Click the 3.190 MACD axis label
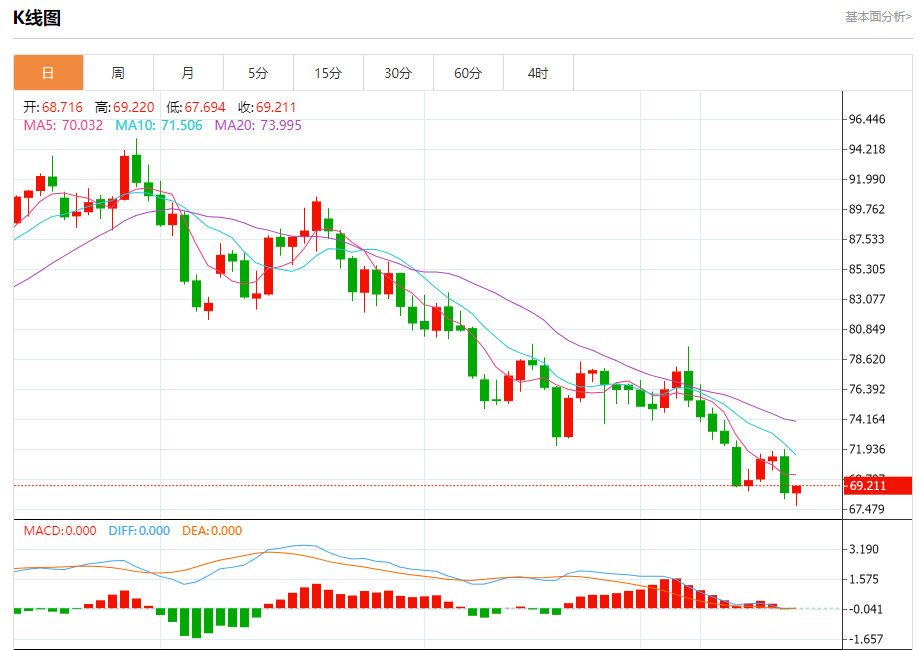The image size is (922, 650). tap(864, 549)
